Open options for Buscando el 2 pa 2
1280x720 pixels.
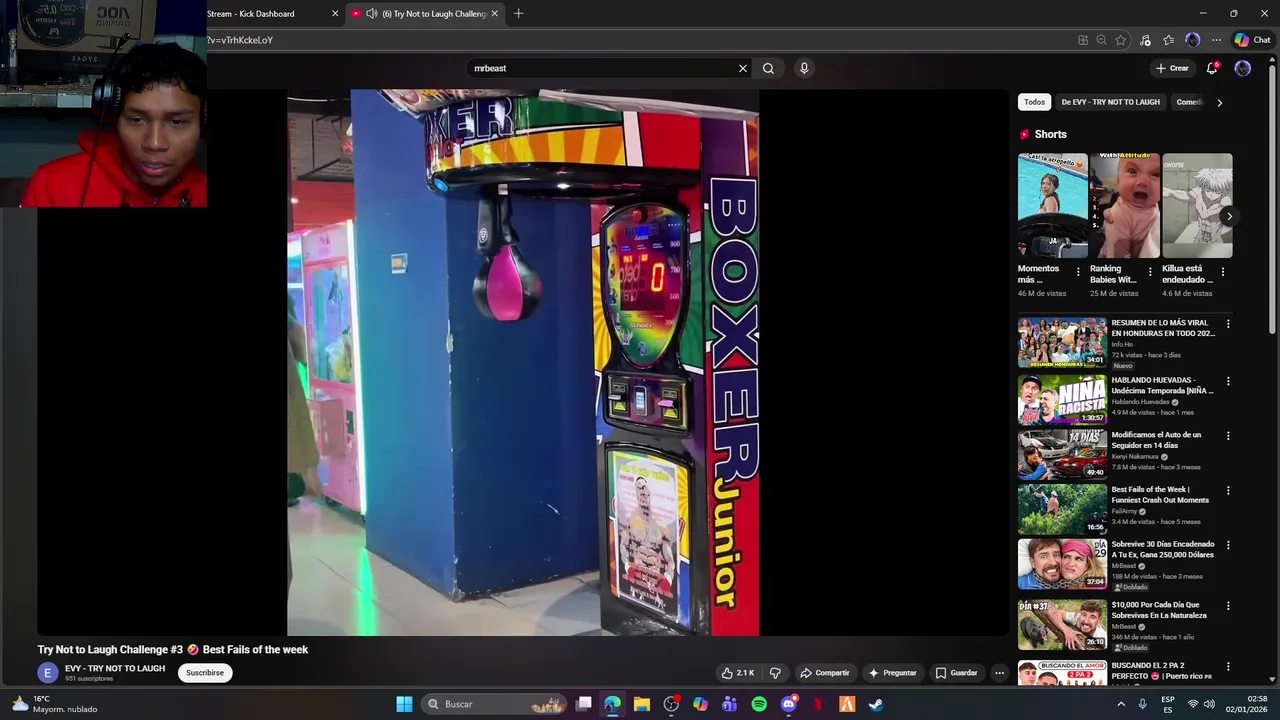click(1228, 666)
